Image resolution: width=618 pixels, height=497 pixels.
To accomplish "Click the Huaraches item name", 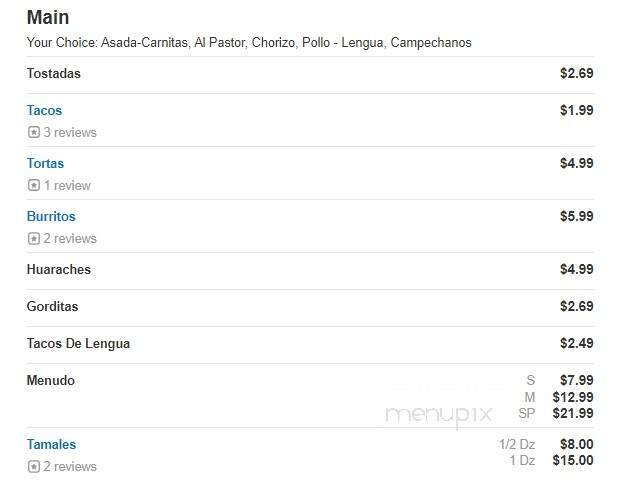I will tap(59, 270).
